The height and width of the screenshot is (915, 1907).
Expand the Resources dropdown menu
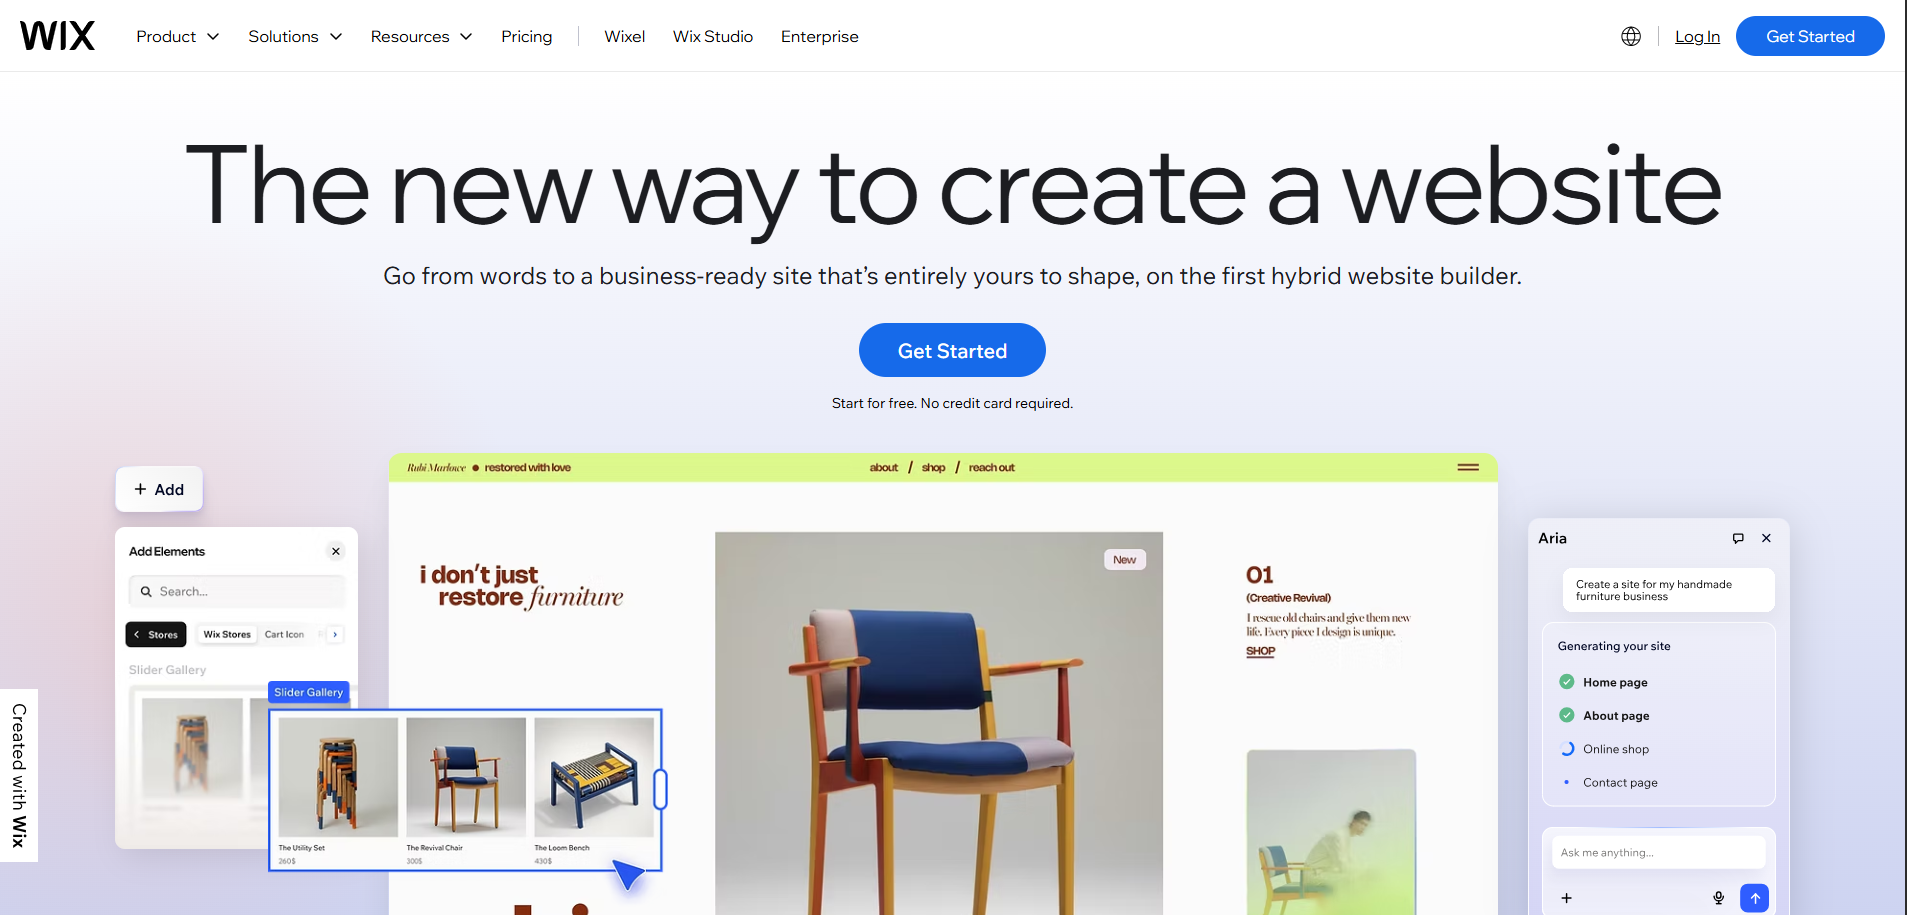point(421,36)
